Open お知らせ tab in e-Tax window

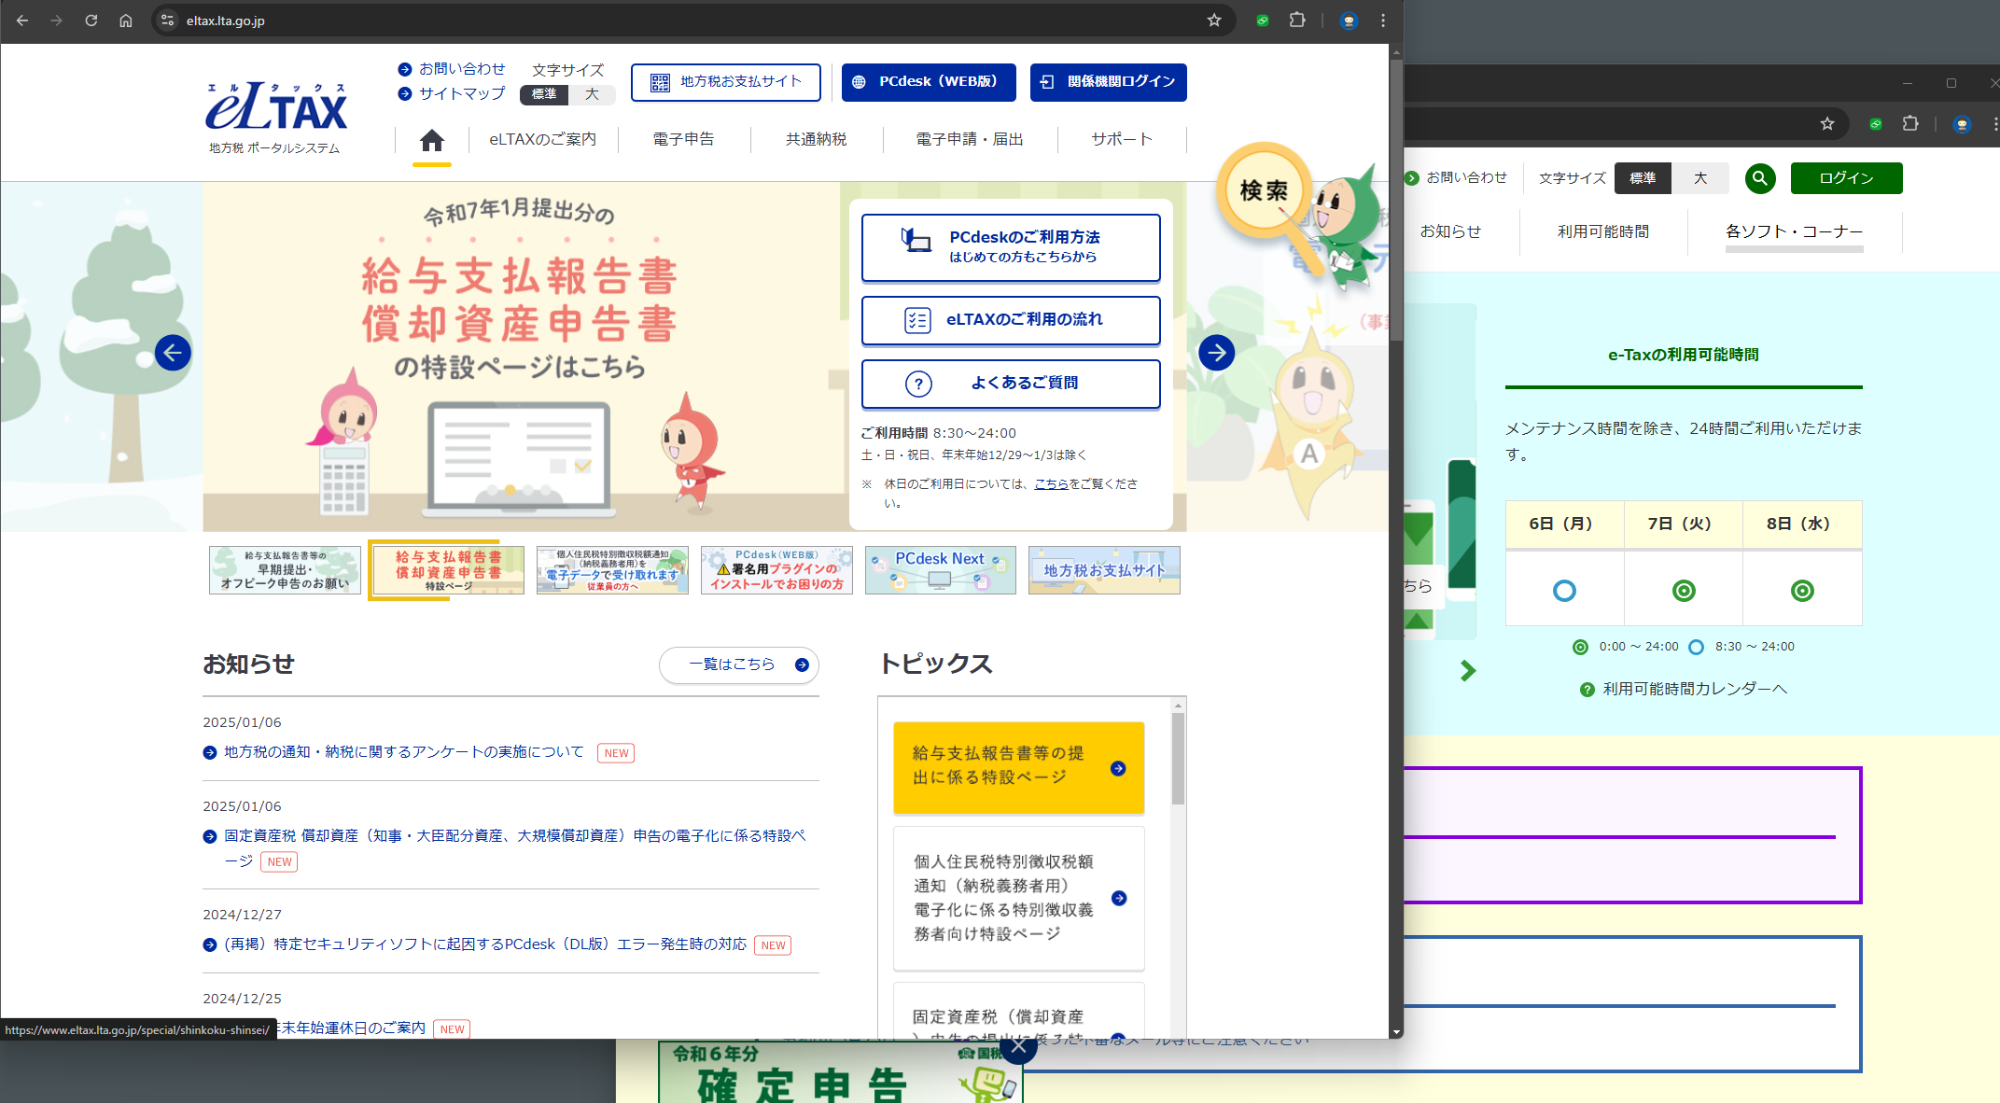click(1450, 231)
